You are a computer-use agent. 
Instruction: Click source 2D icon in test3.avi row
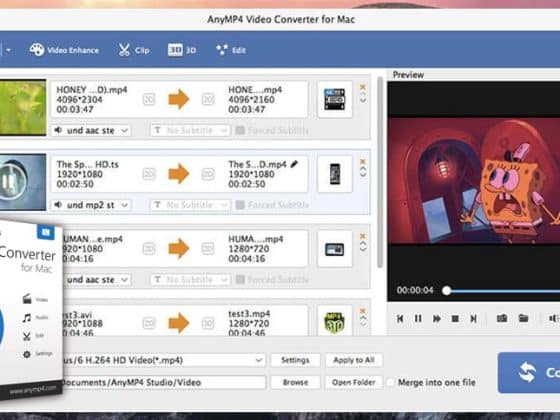click(x=149, y=323)
